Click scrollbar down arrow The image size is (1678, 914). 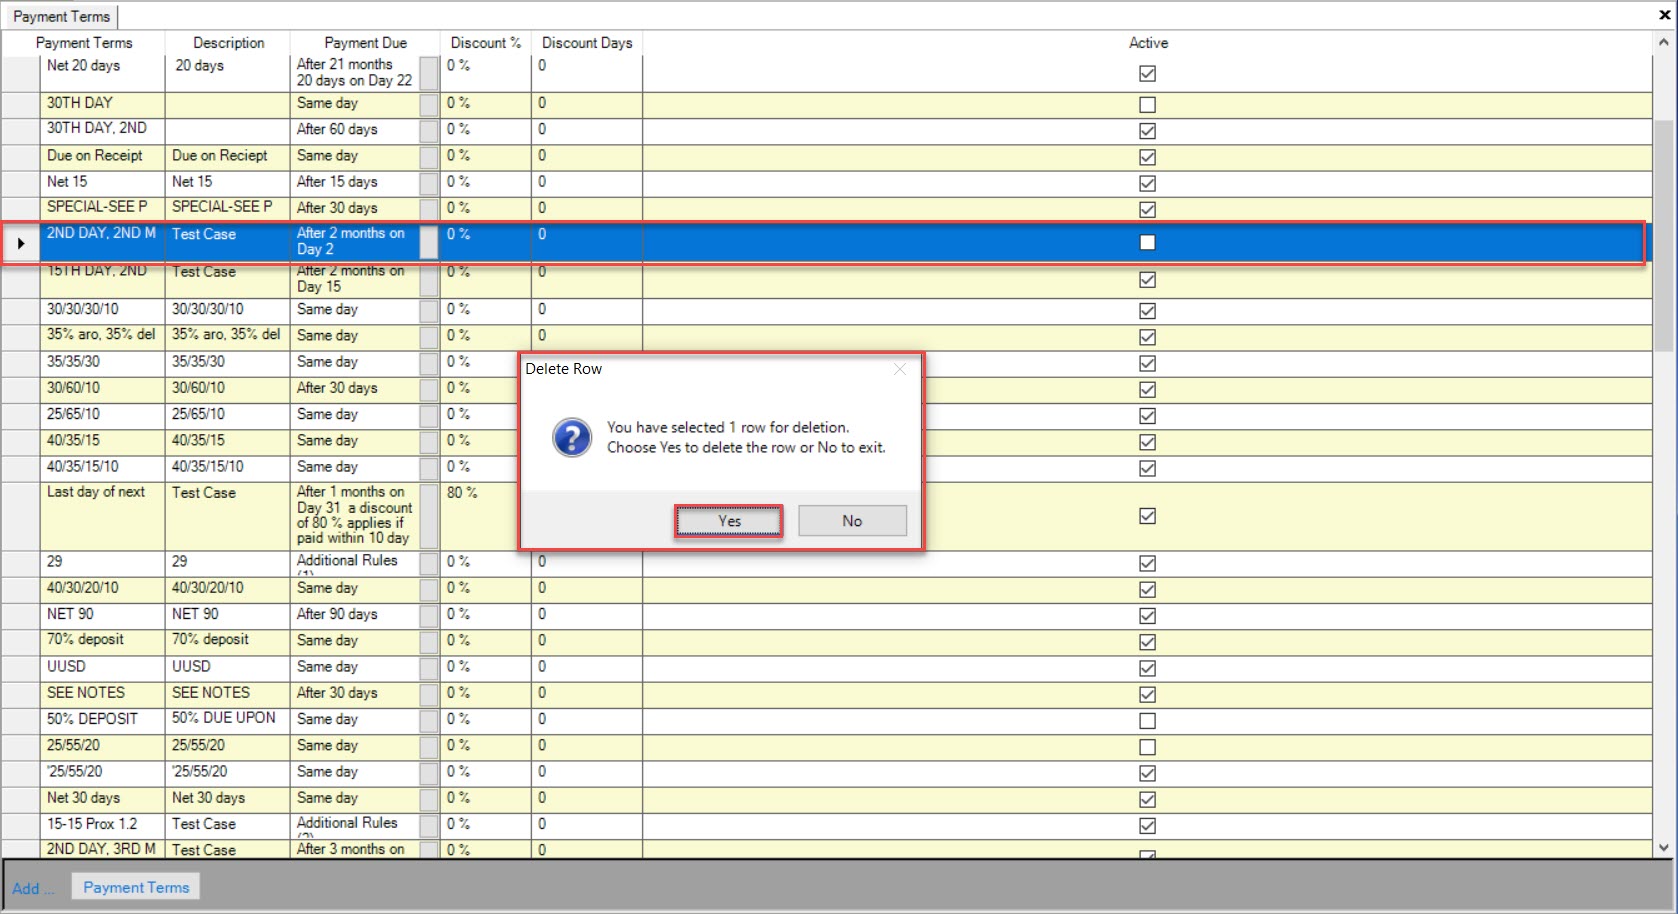[1664, 847]
